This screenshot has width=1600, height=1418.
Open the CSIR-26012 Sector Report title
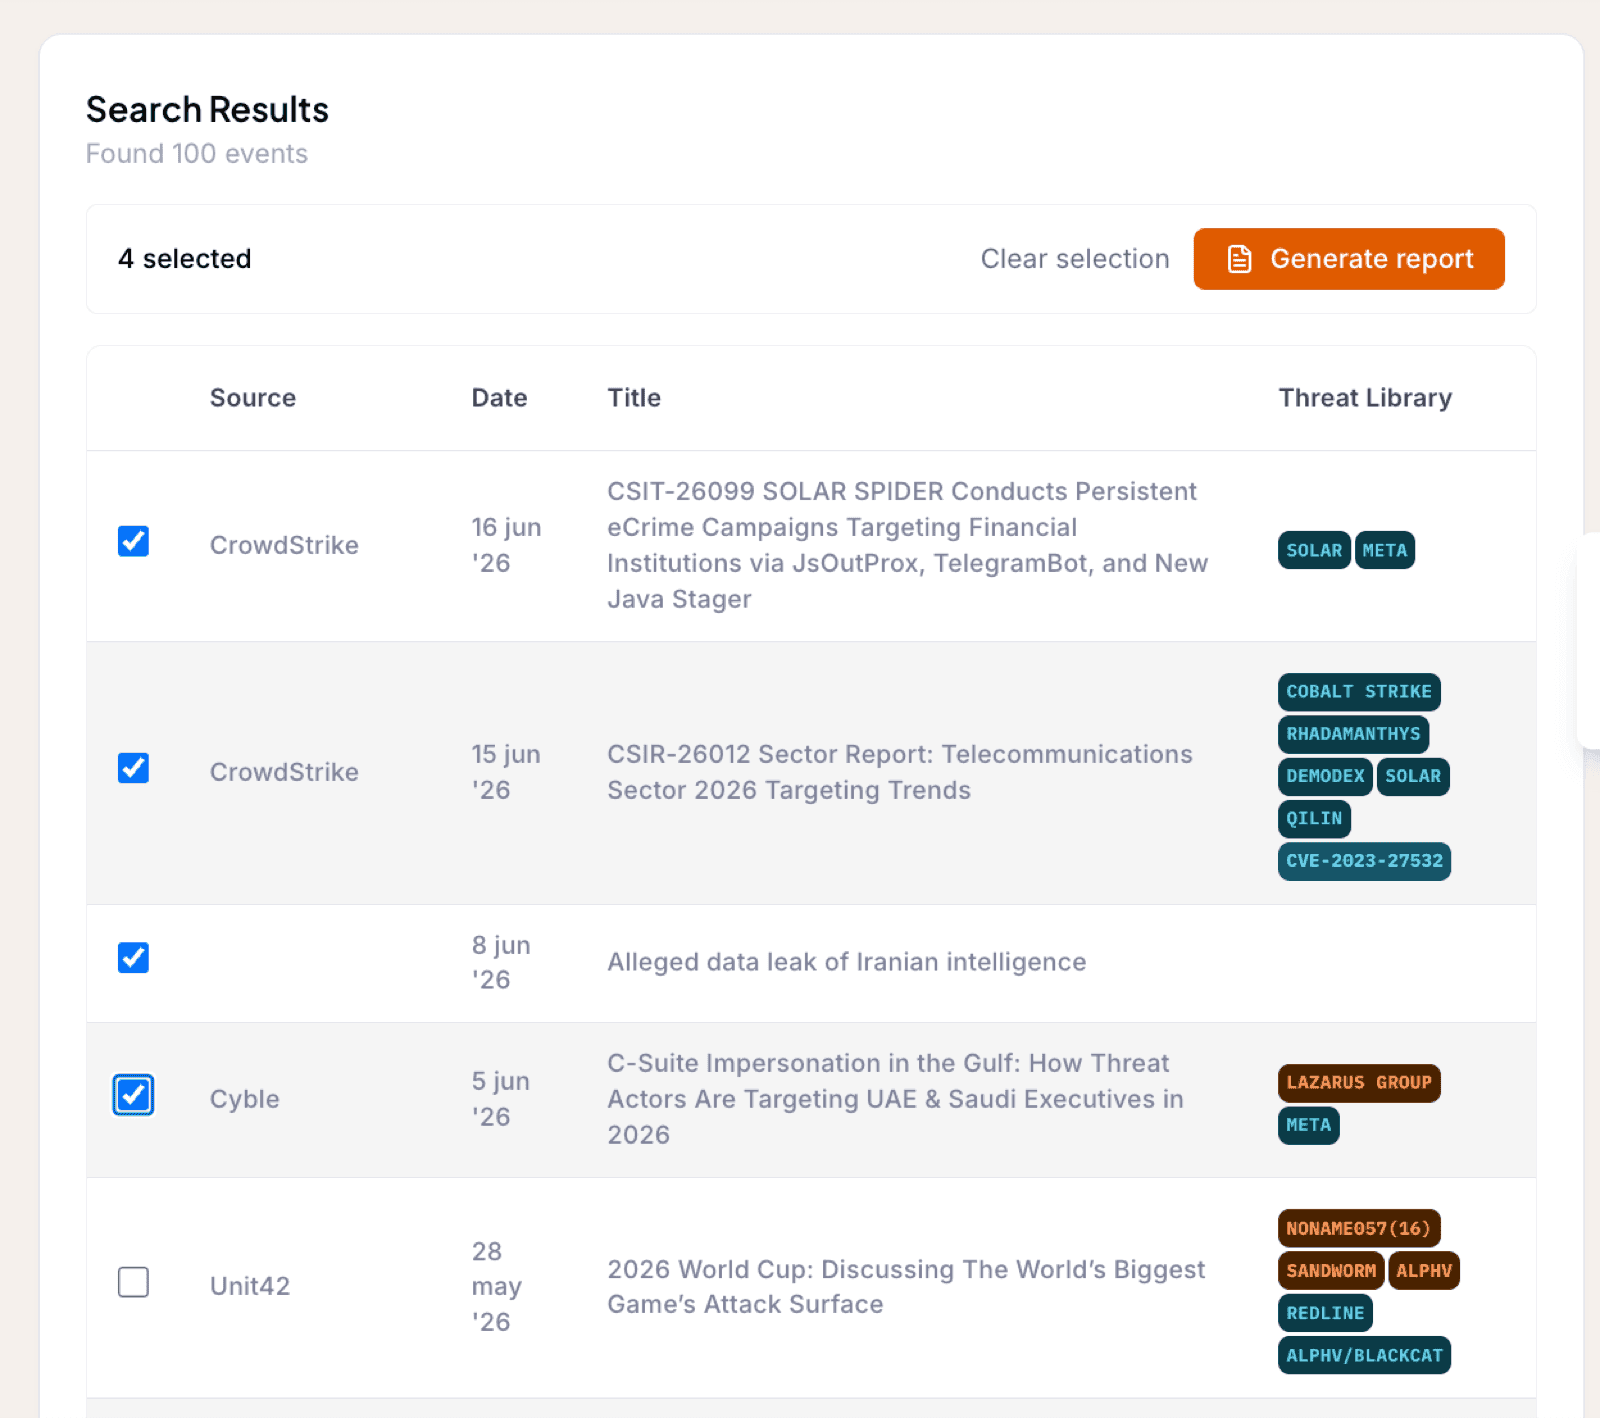[900, 772]
